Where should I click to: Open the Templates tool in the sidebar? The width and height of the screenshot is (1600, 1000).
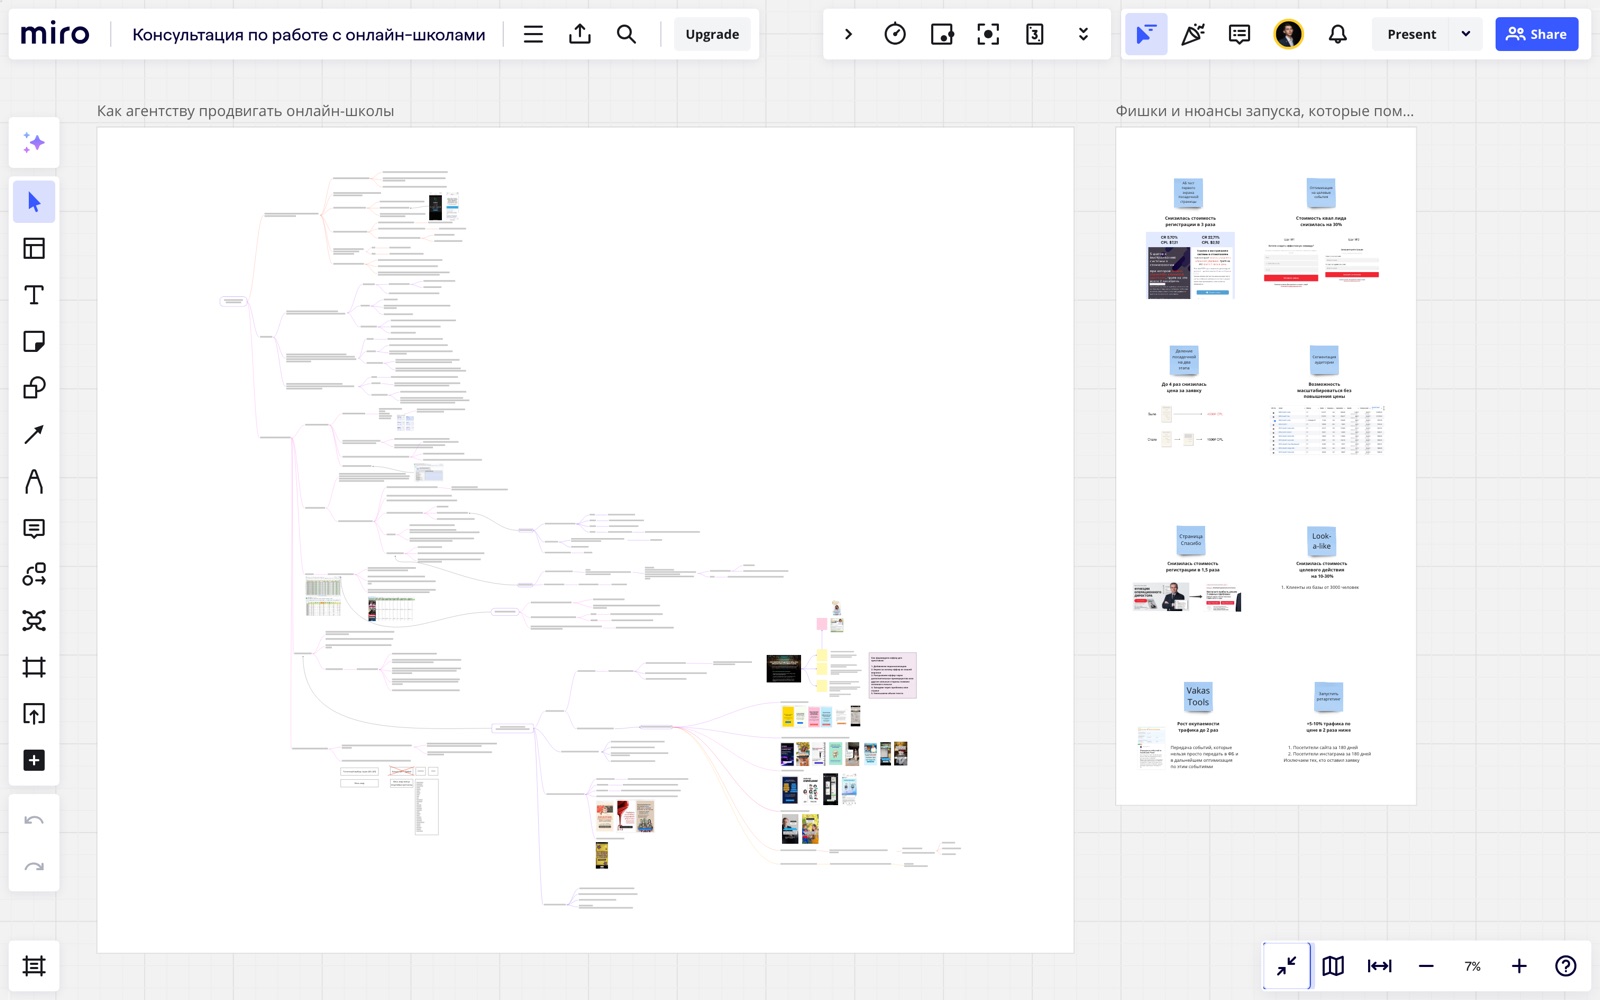(x=34, y=249)
